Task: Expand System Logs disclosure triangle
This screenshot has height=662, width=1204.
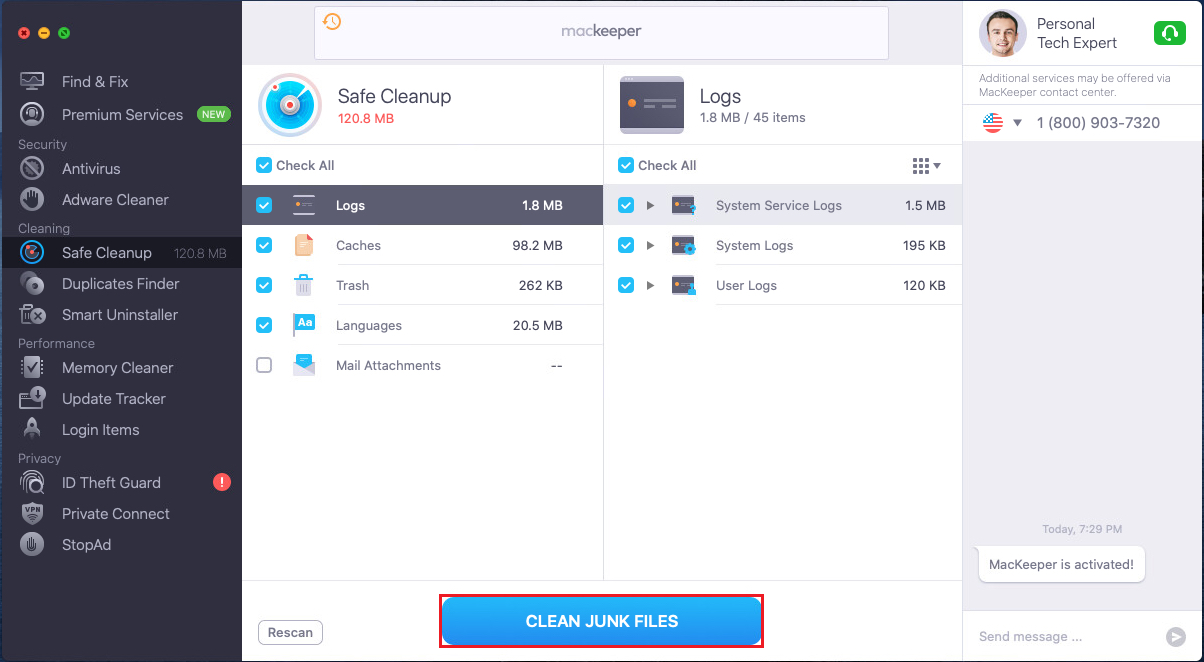Action: tap(650, 245)
